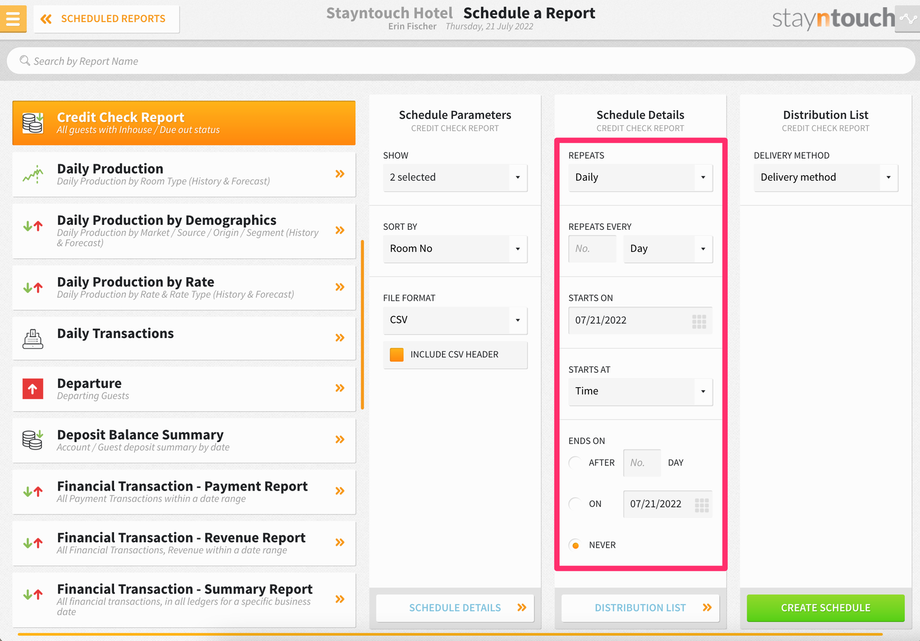The image size is (920, 641).
Task: Click chevron on Daily Transactions row
Action: (x=340, y=338)
